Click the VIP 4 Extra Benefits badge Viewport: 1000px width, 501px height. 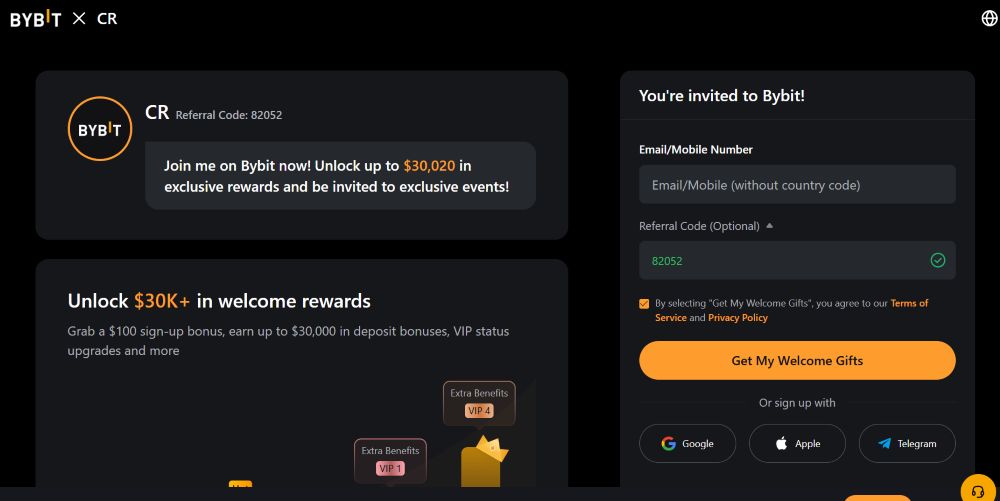[479, 403]
